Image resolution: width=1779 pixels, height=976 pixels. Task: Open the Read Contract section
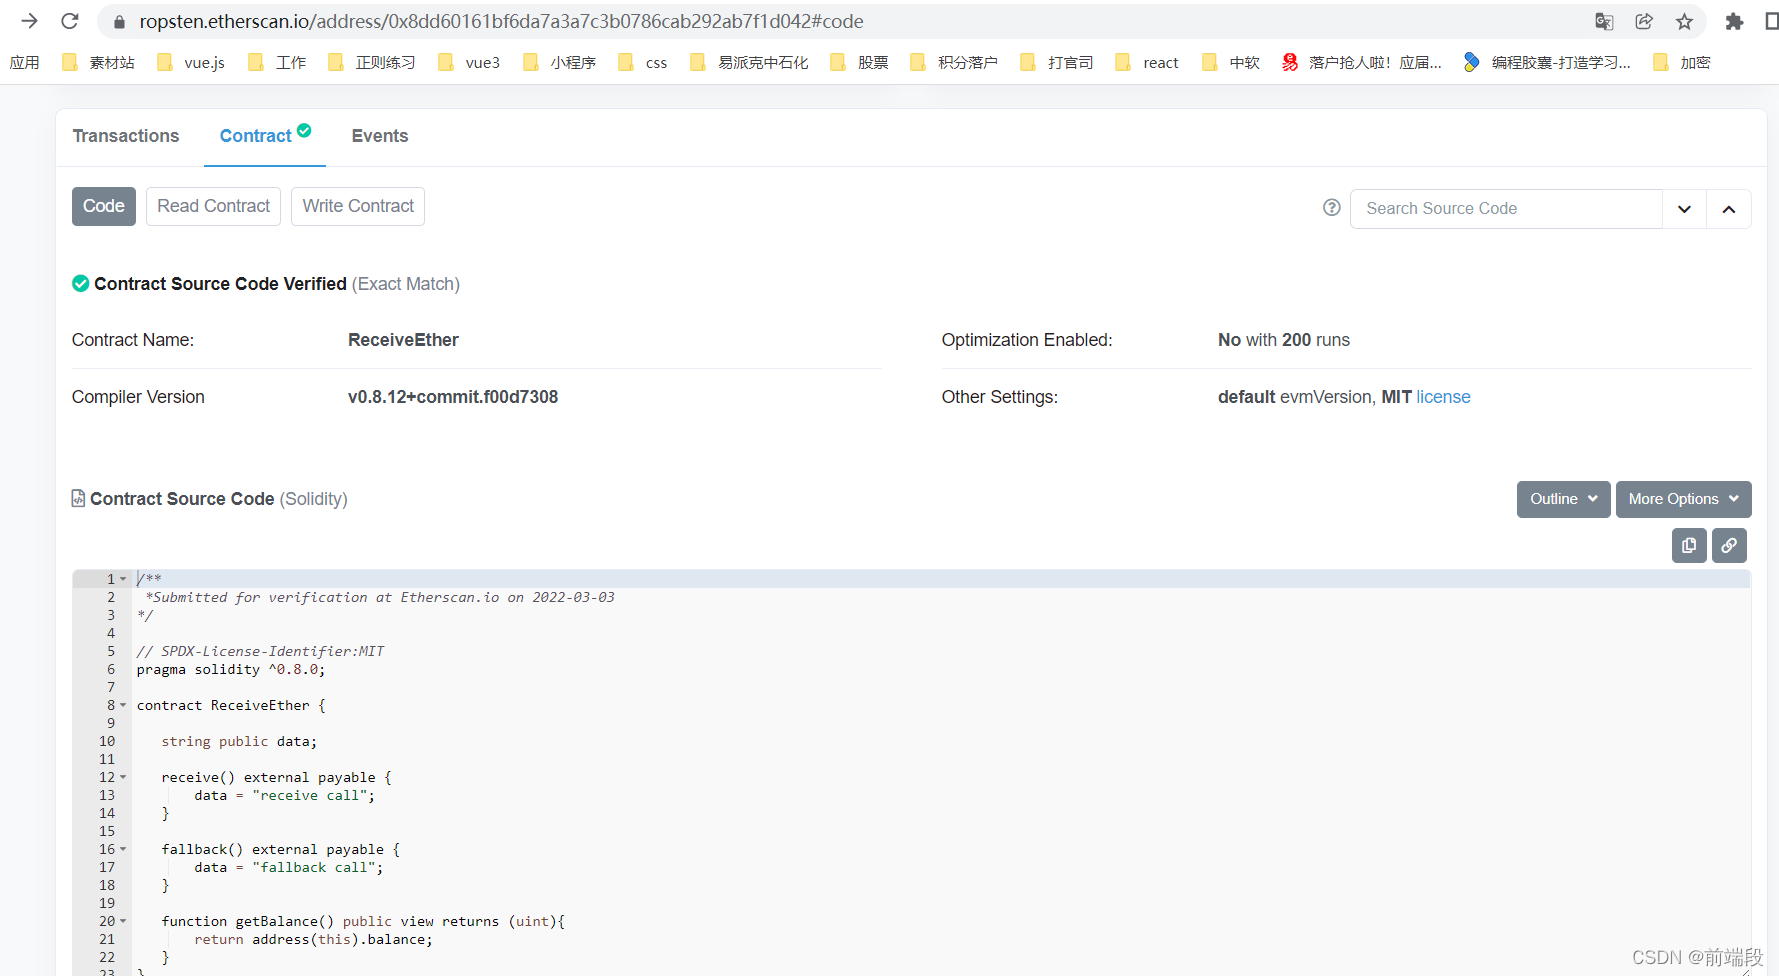(214, 206)
